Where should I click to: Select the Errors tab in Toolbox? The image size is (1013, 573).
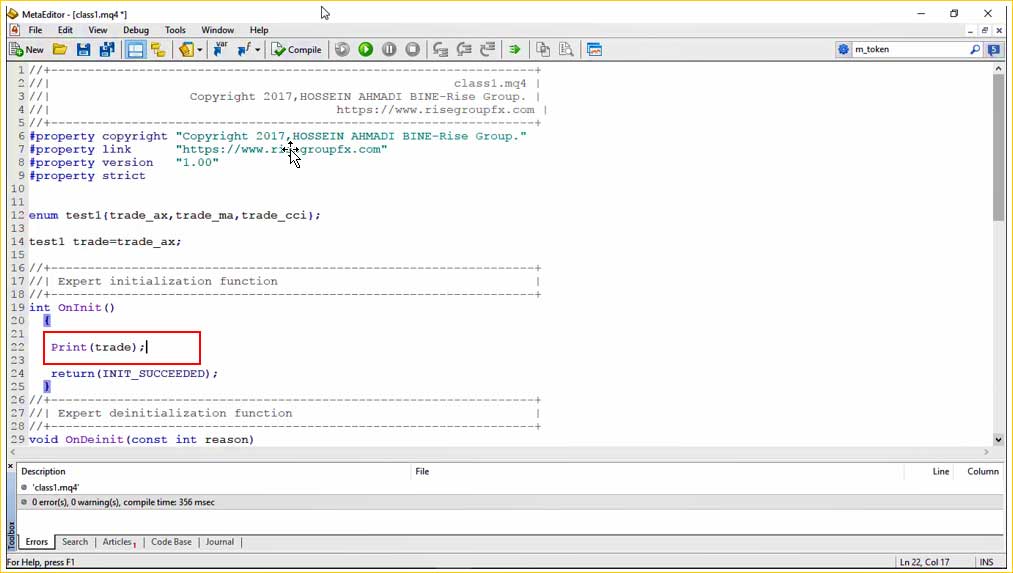click(x=37, y=542)
